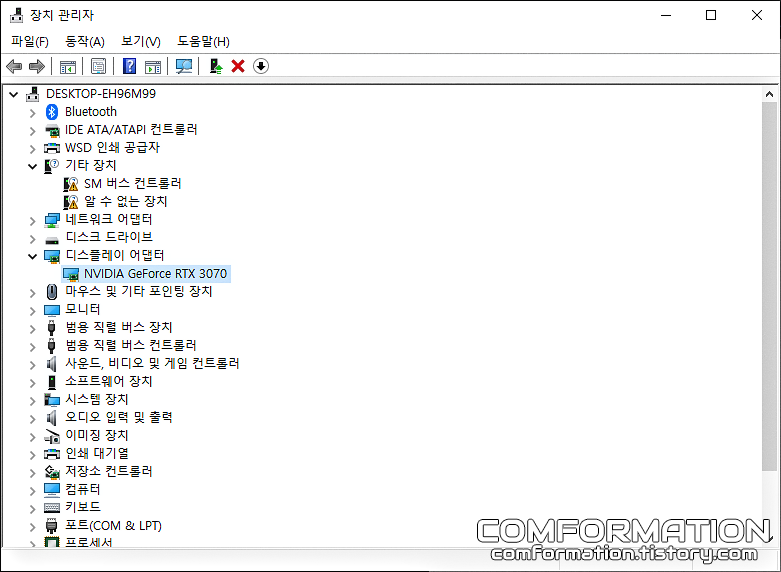Click the scrollbar up arrow
Screen dimensions: 781x572
pos(769,94)
